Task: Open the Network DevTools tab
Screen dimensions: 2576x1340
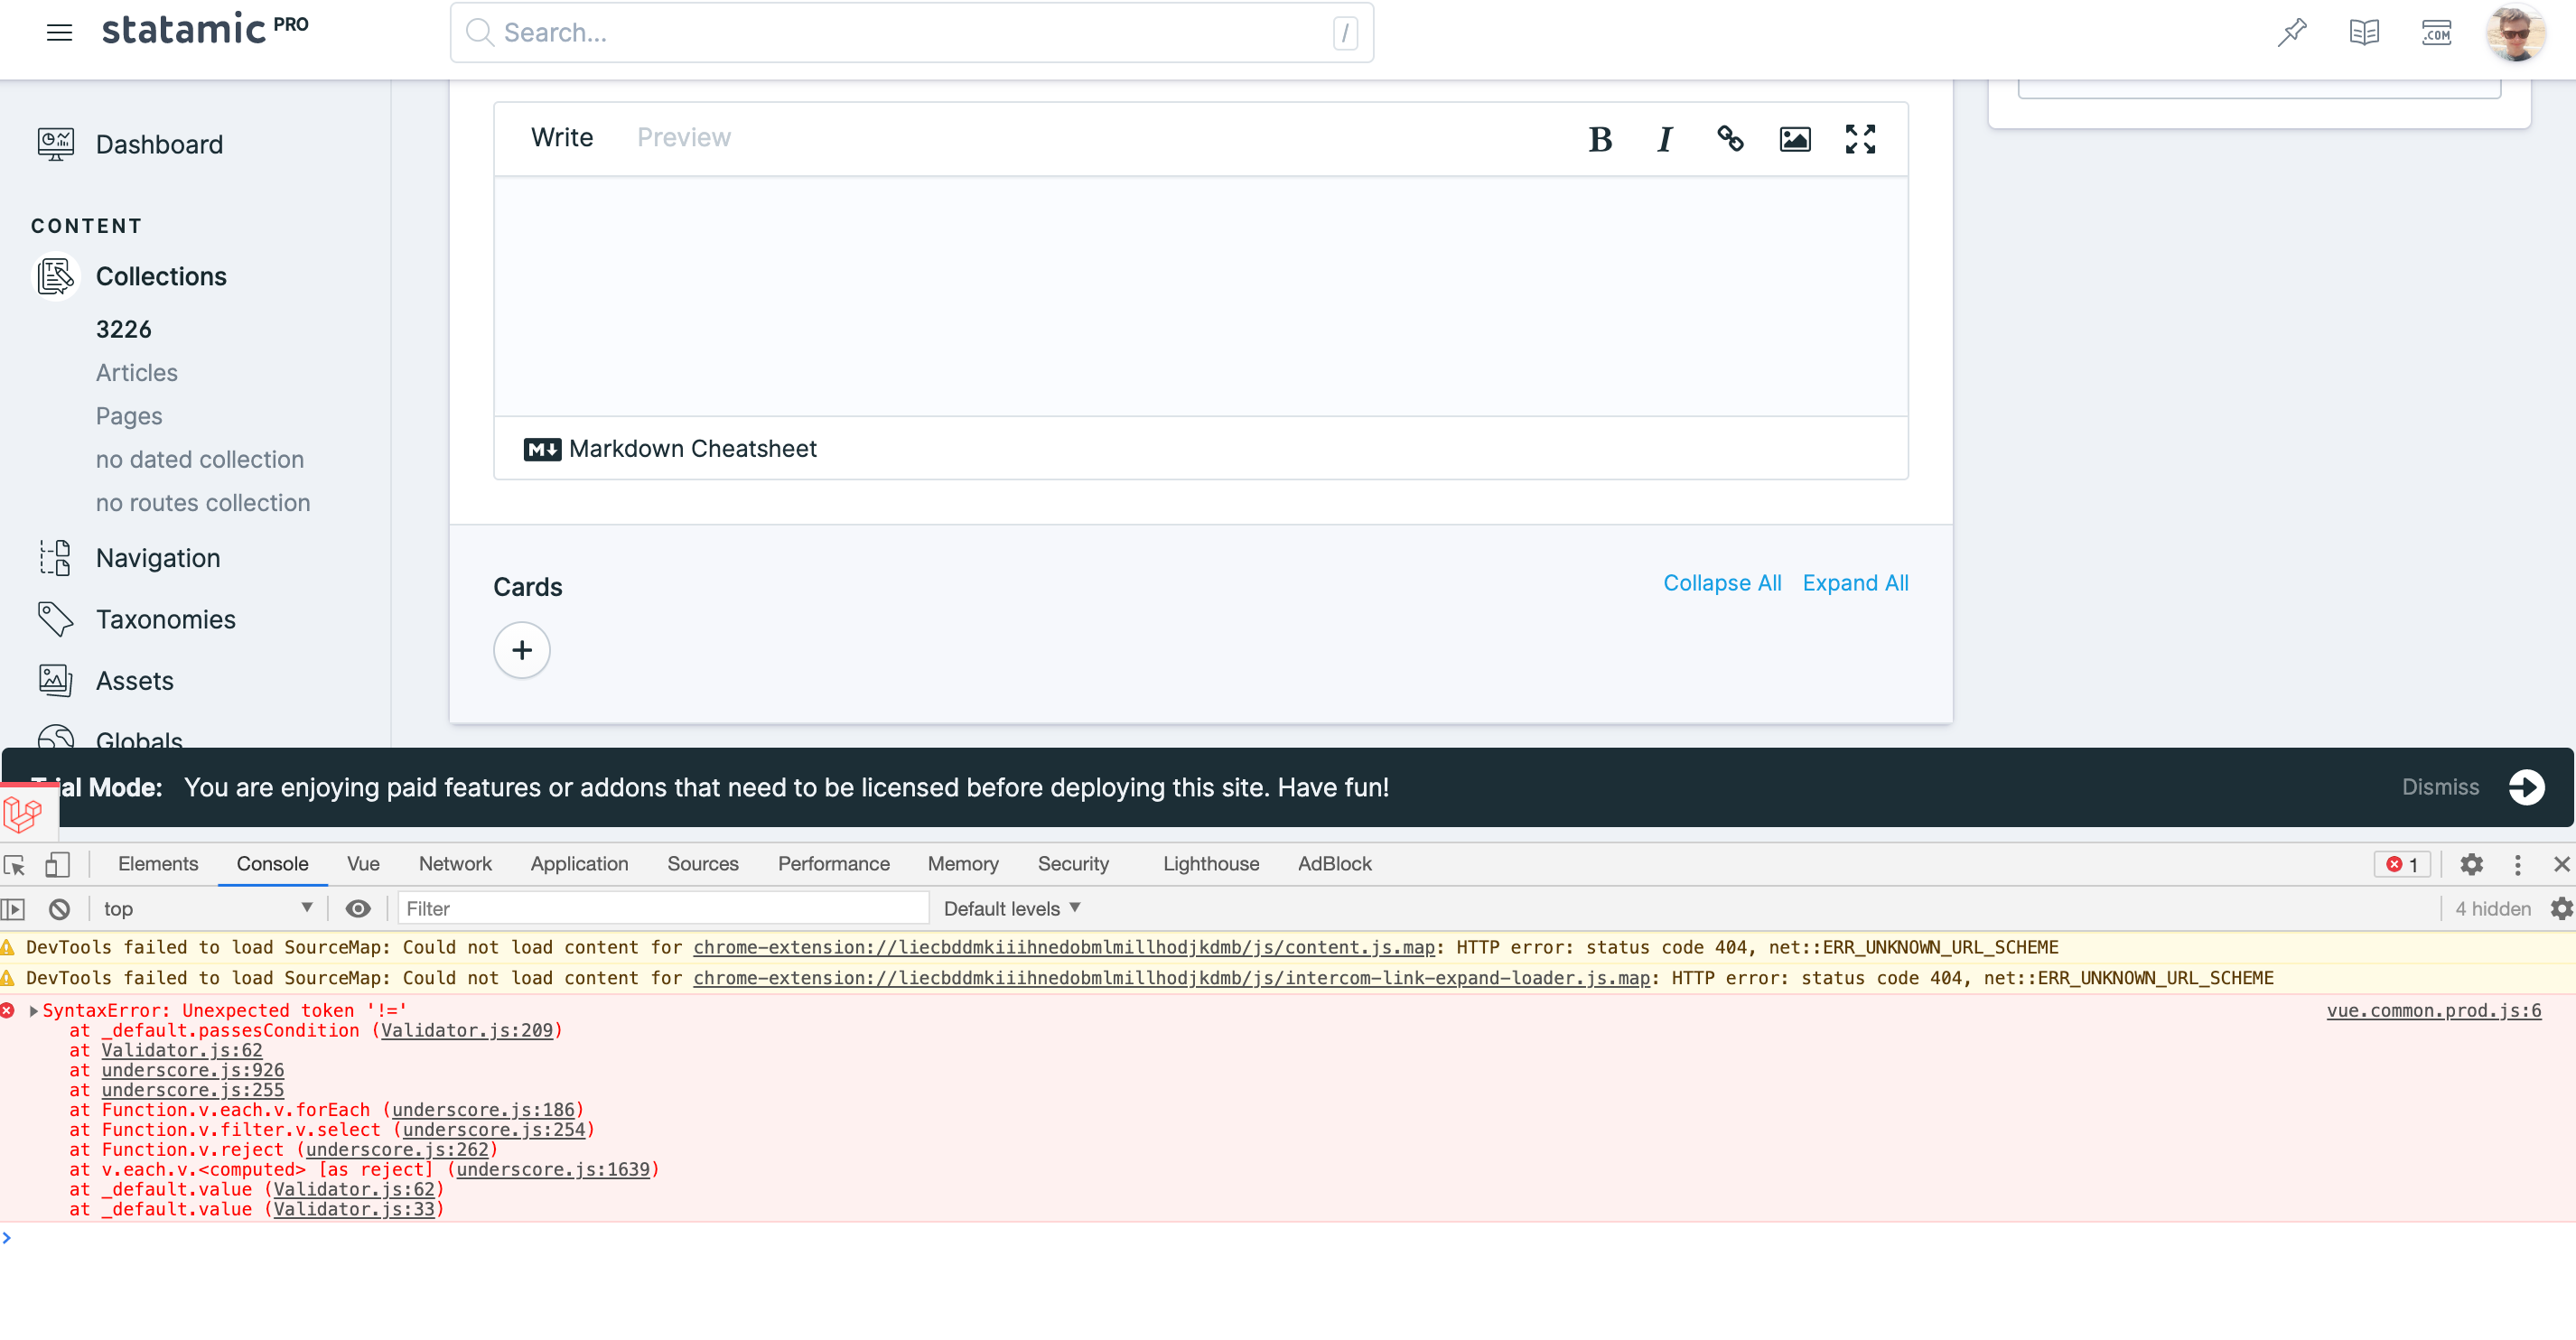Action: point(455,864)
